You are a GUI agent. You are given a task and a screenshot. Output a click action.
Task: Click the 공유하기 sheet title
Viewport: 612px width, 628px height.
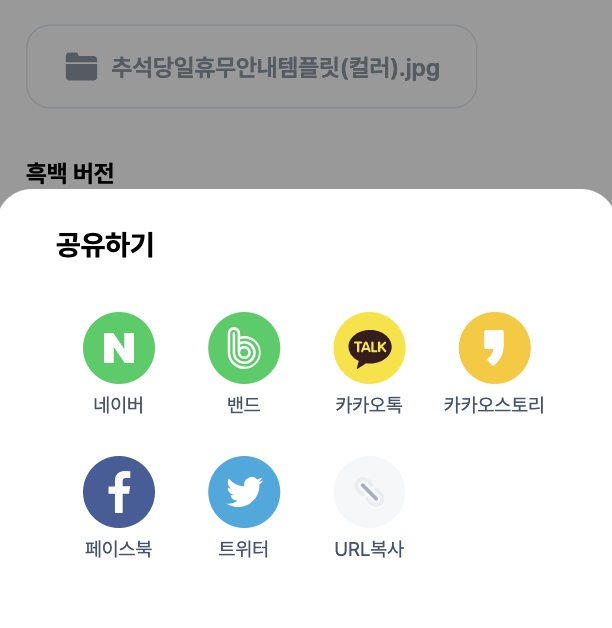(105, 245)
